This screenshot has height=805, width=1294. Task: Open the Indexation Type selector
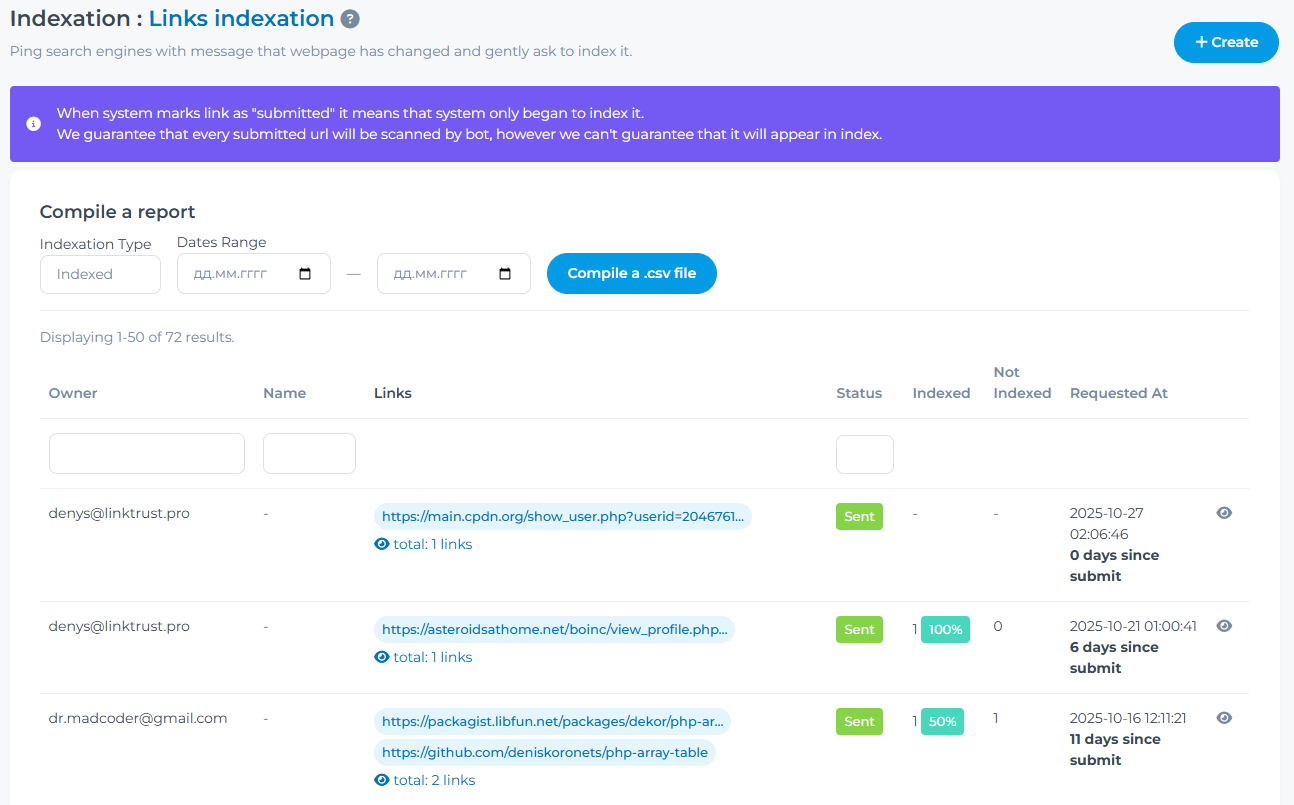(x=100, y=274)
